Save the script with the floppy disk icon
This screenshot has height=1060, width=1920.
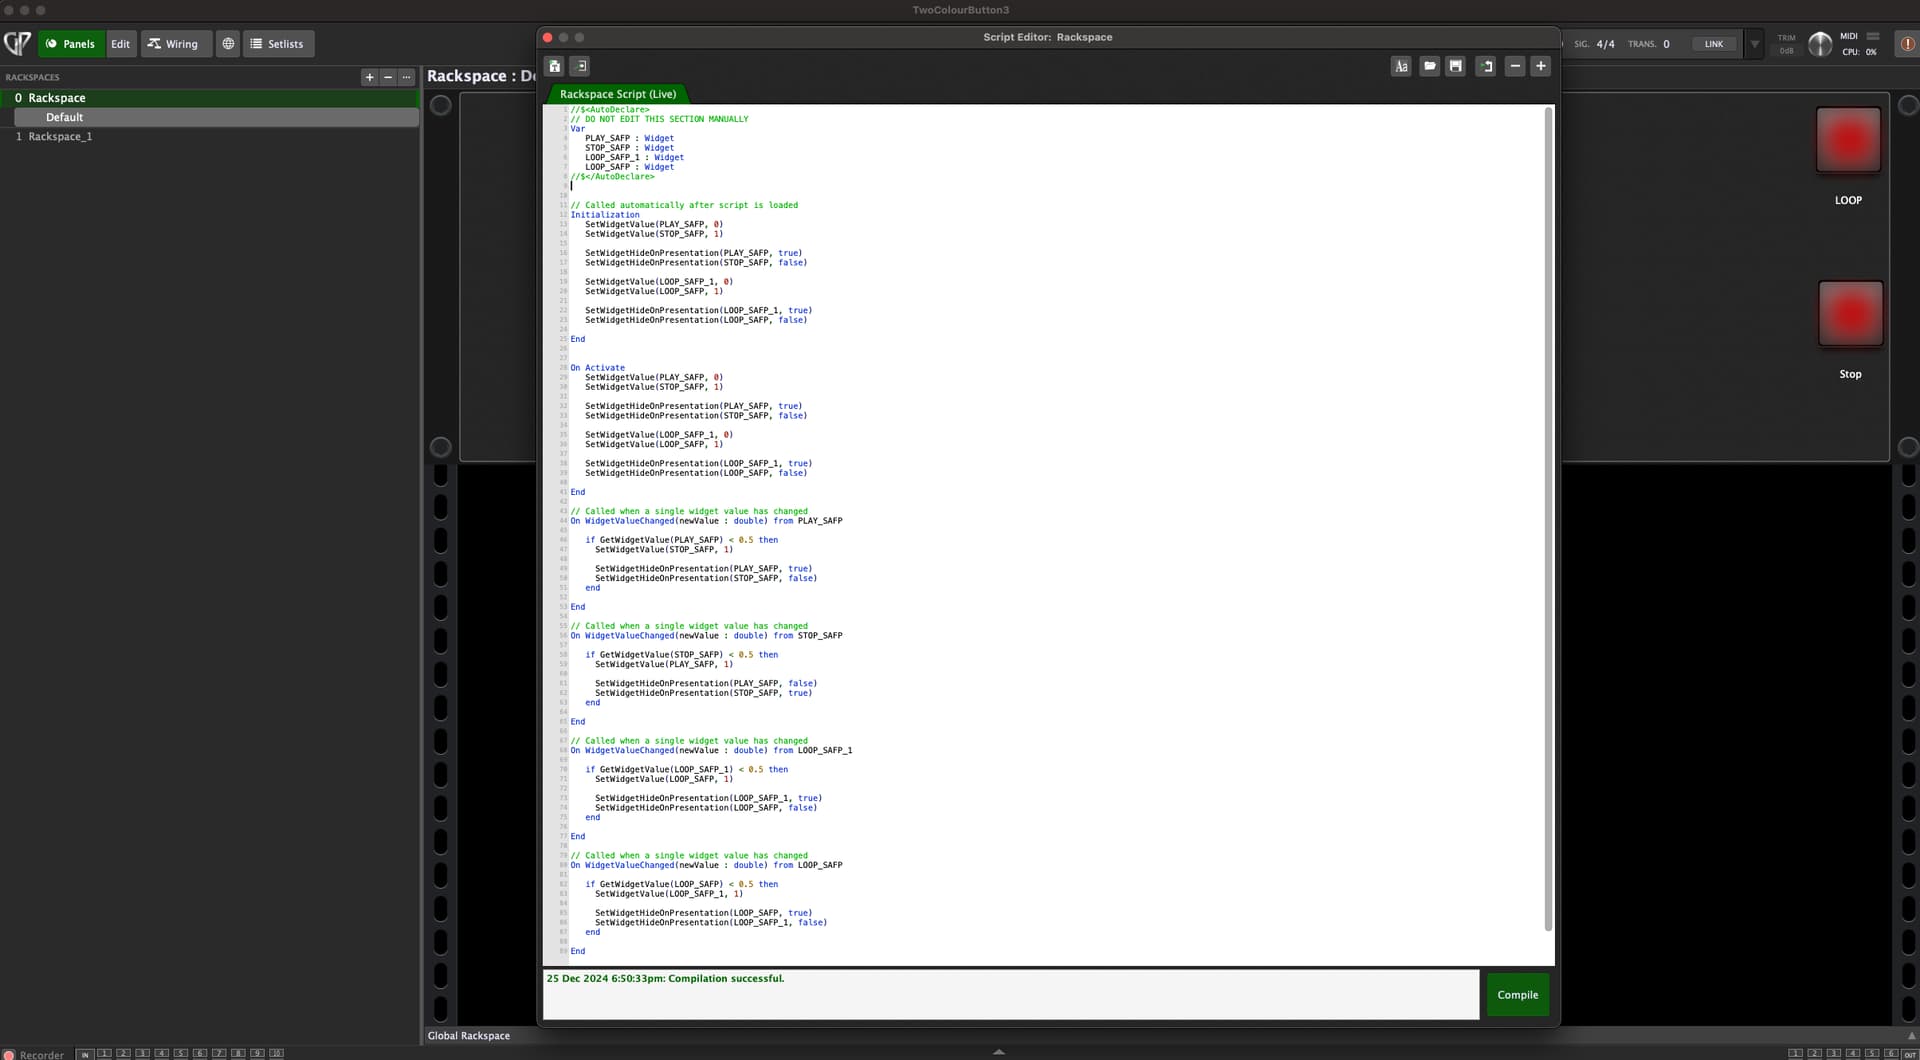[1456, 66]
